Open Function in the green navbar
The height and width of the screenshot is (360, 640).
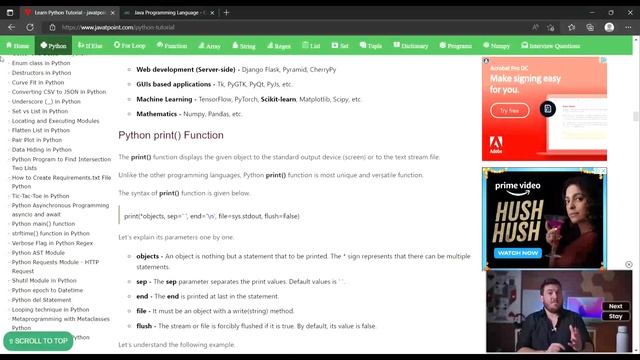172,46
